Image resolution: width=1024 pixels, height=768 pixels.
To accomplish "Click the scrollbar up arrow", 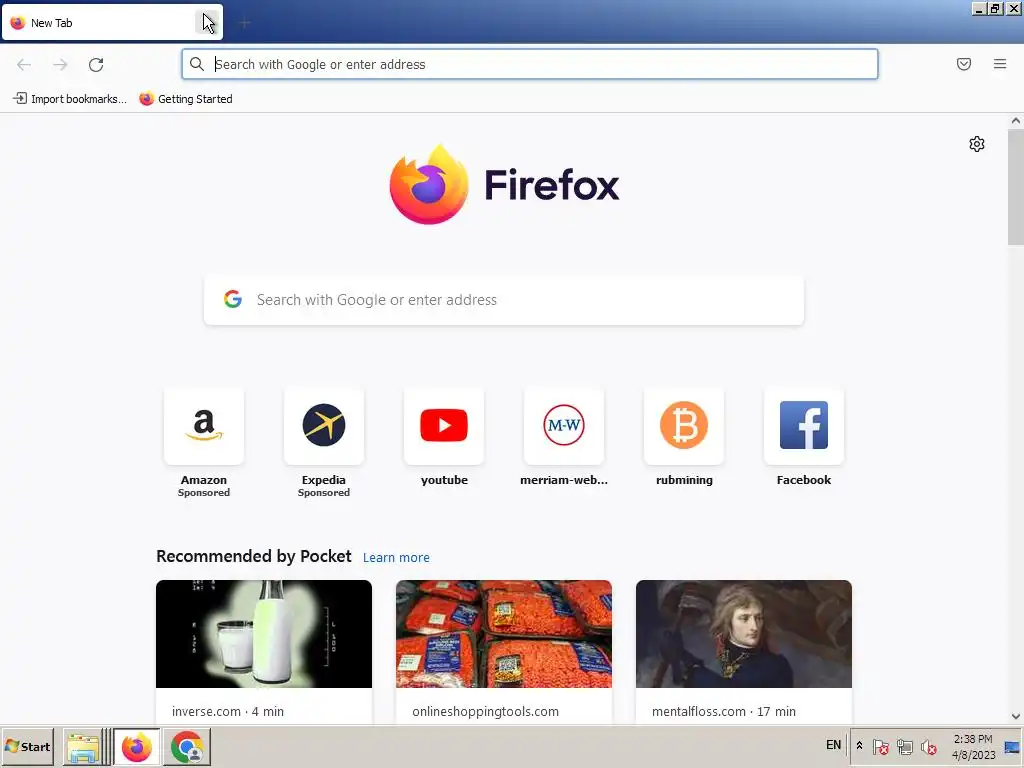I will (x=1016, y=121).
